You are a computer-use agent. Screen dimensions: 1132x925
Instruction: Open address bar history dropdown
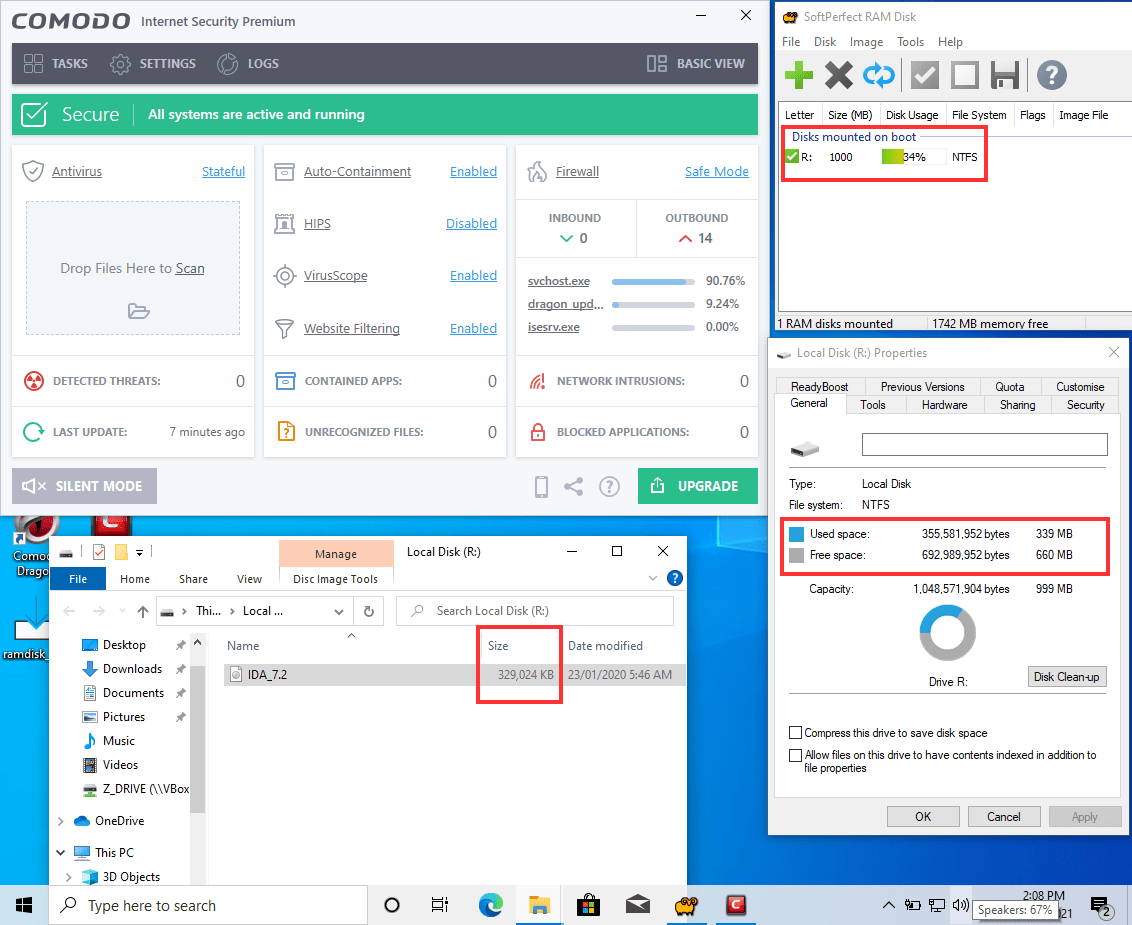coord(339,612)
